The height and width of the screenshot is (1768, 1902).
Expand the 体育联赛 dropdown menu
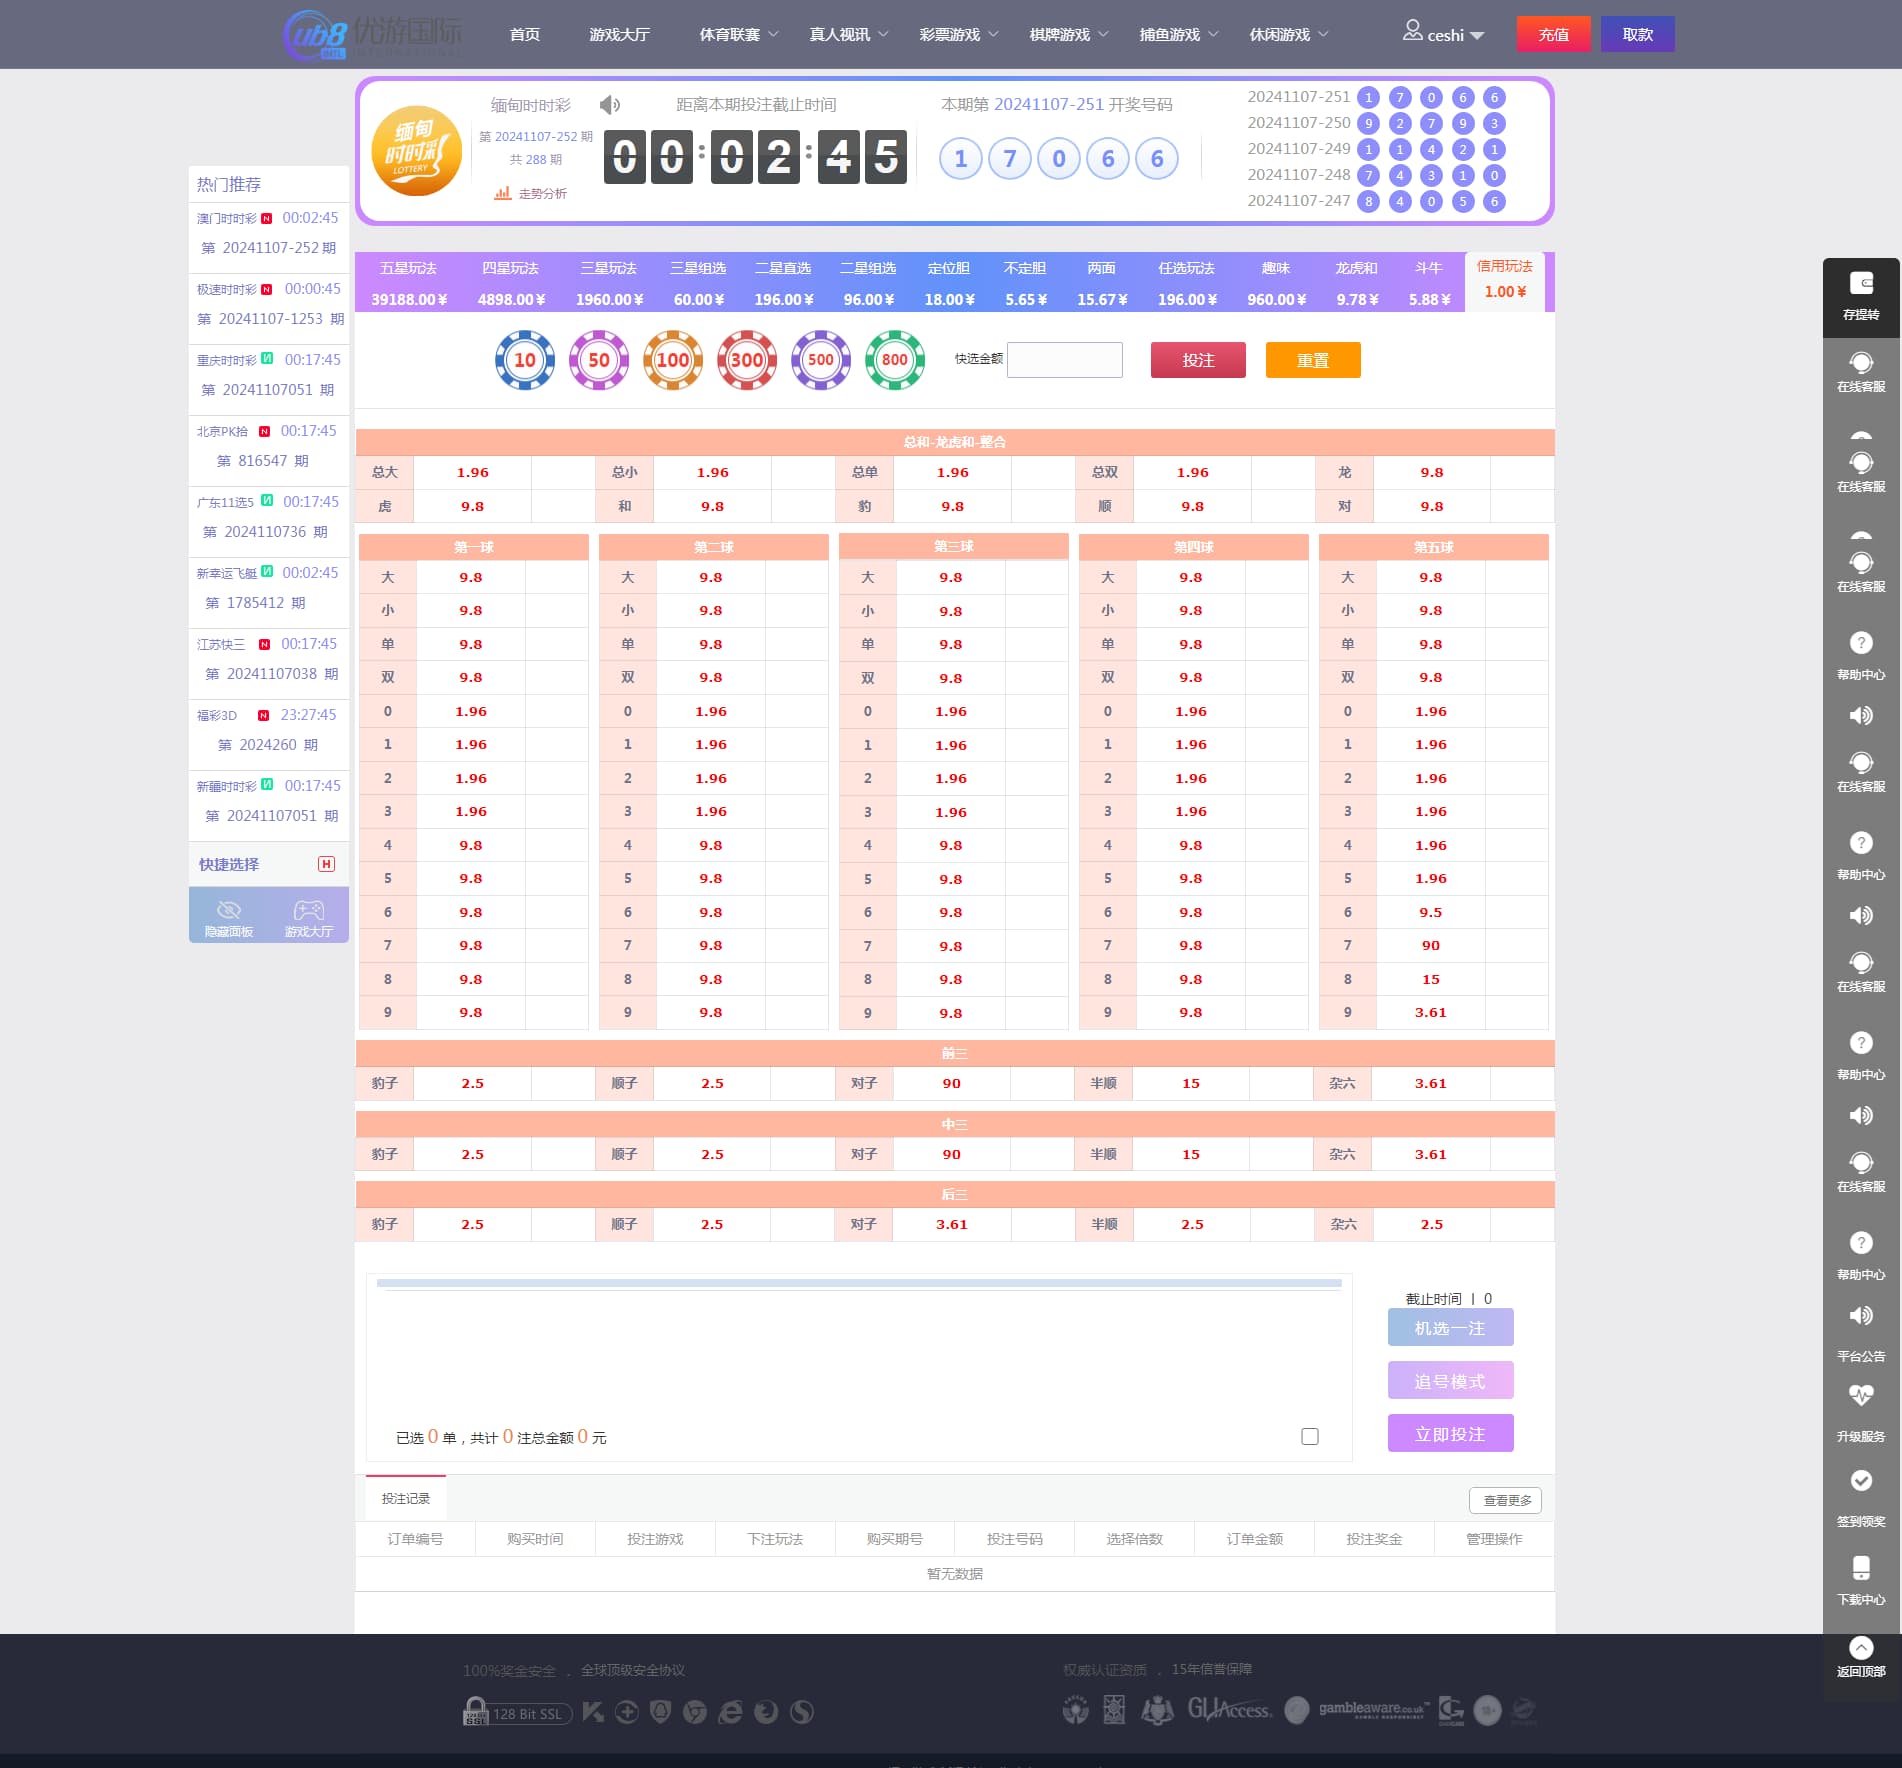tap(739, 35)
